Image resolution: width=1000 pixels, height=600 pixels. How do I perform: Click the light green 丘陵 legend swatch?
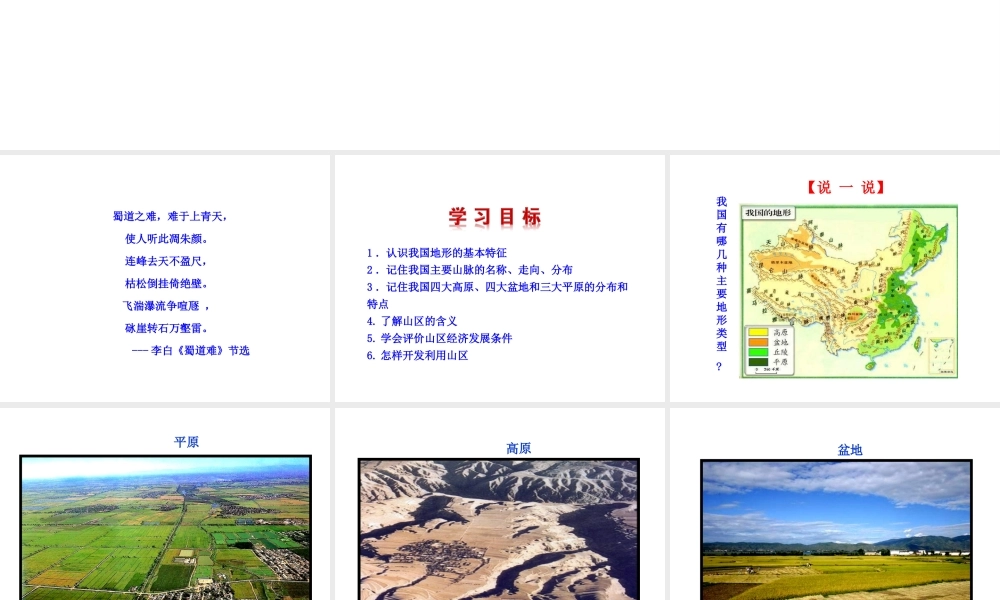pos(758,352)
